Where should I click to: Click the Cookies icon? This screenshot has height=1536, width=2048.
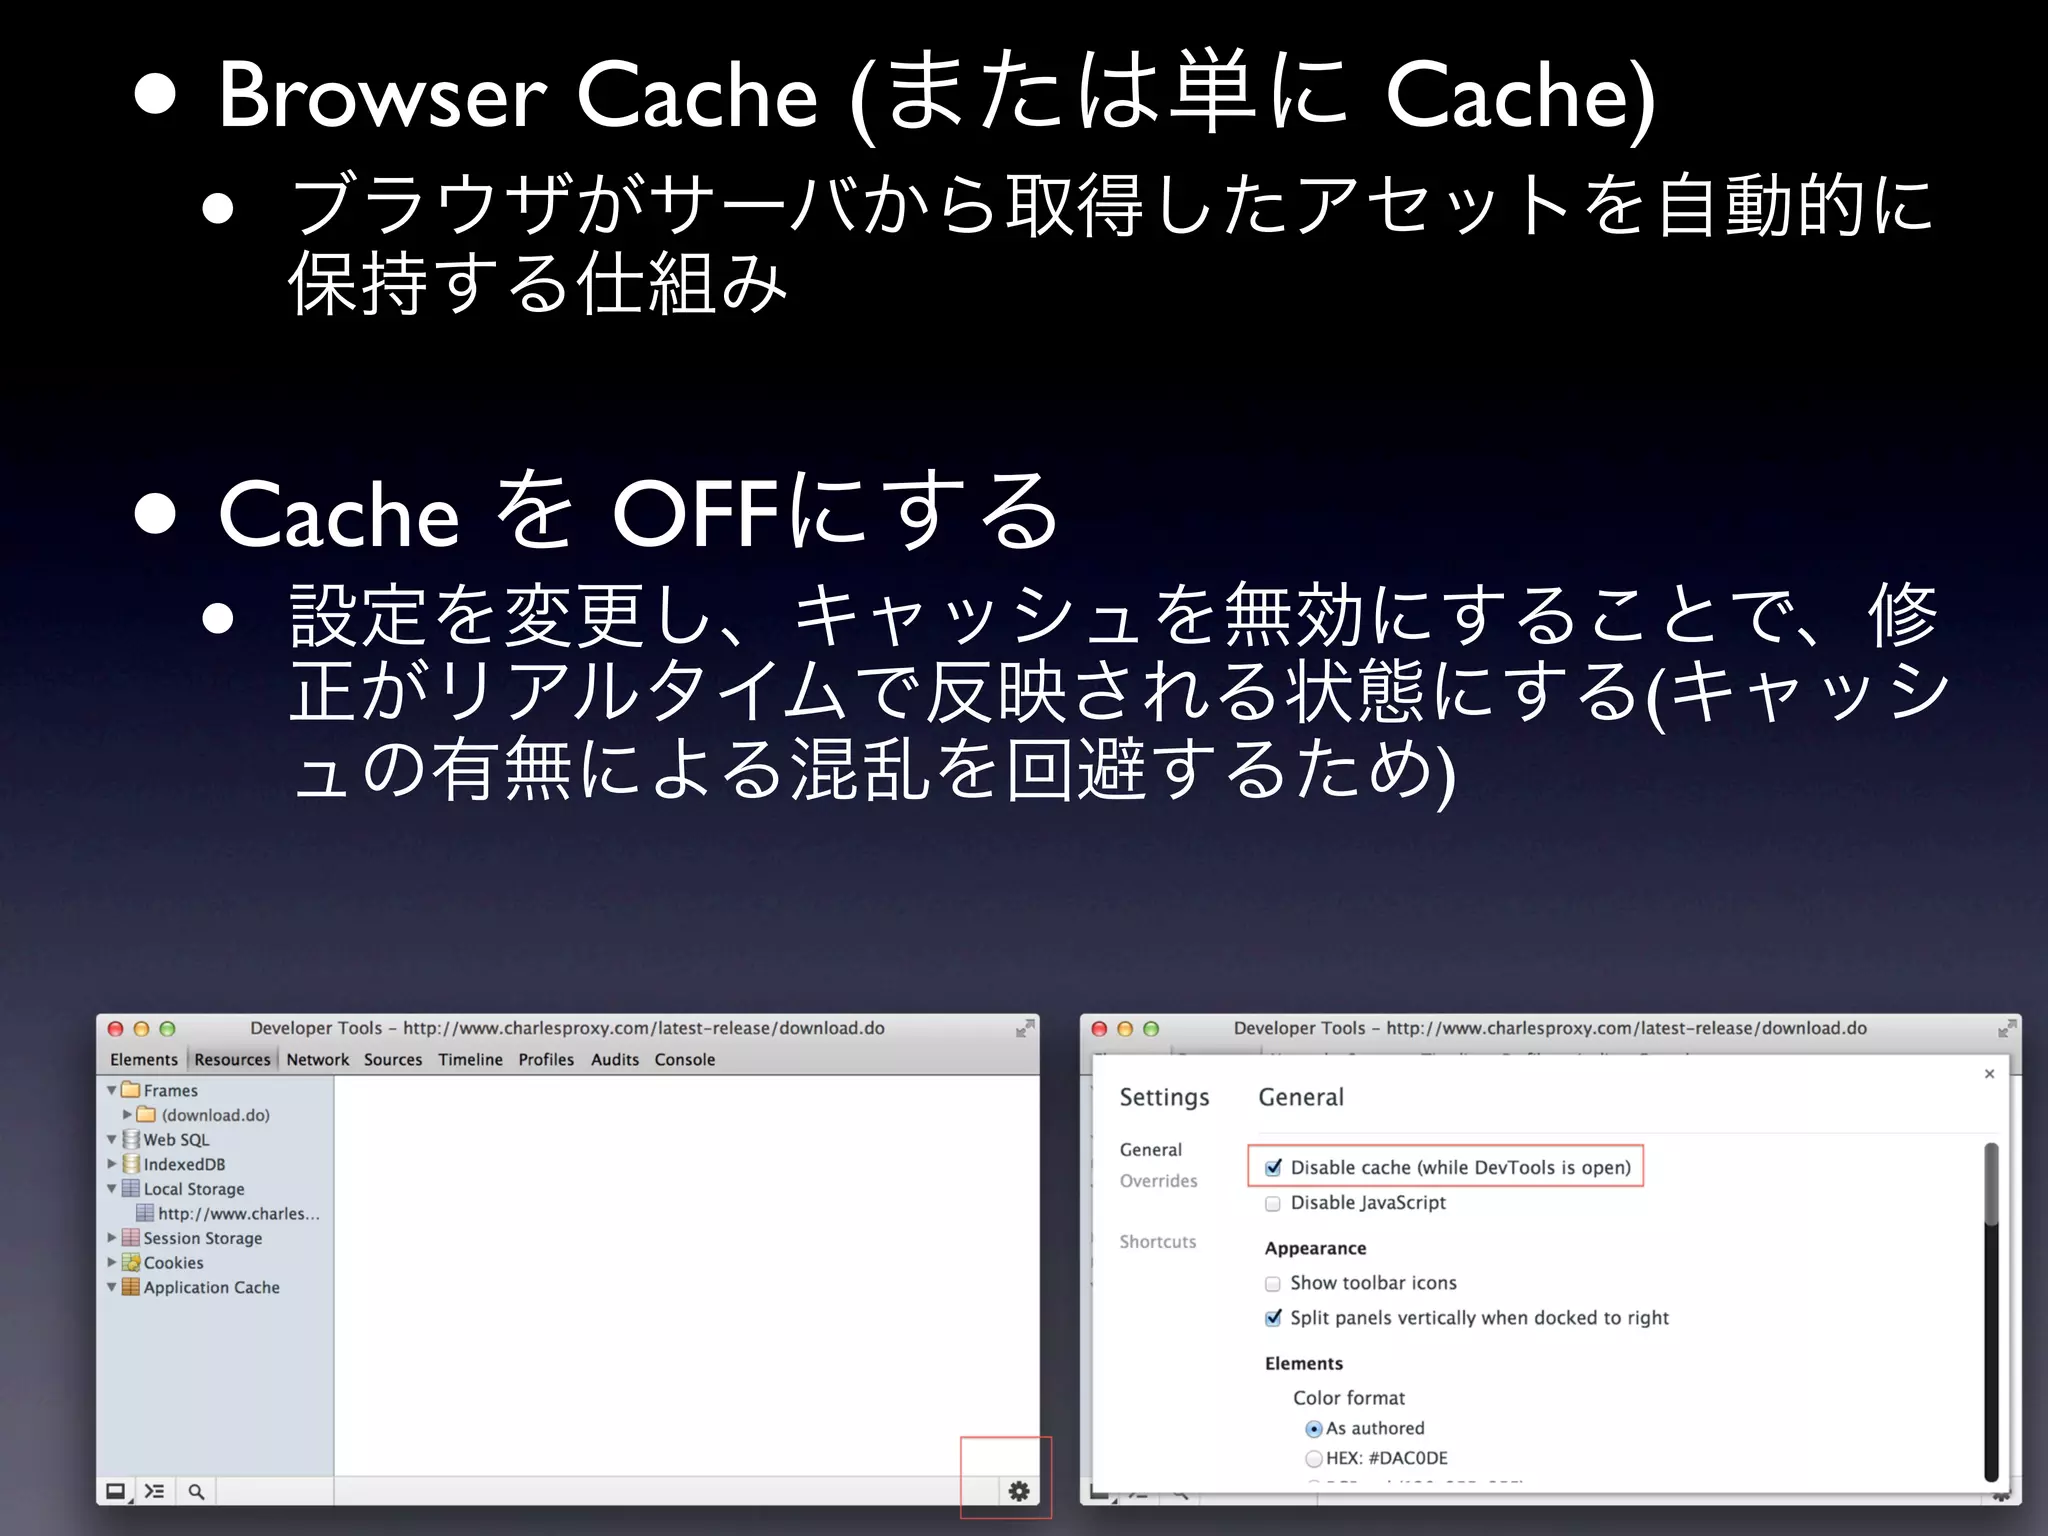click(130, 1262)
